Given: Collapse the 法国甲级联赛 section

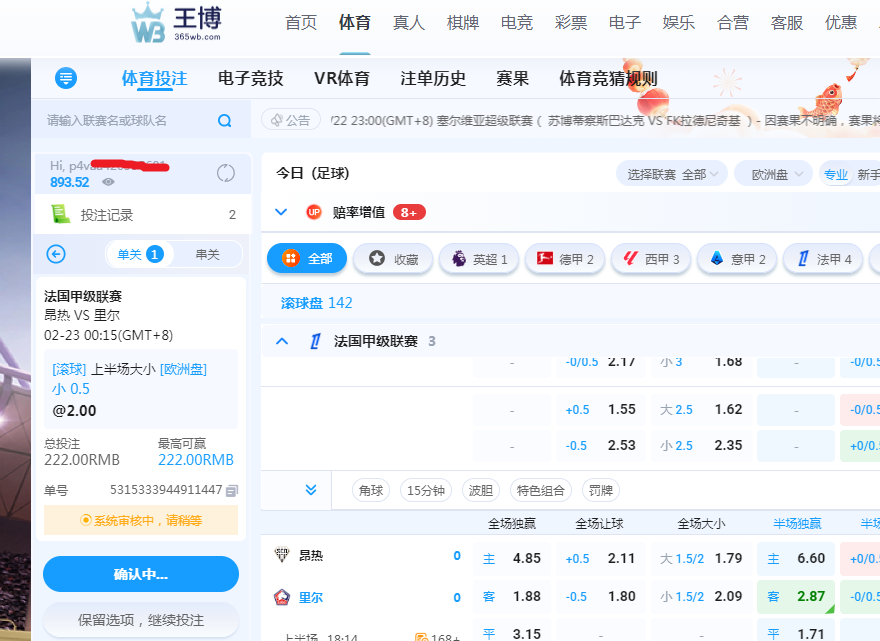Looking at the screenshot, I should [x=282, y=341].
